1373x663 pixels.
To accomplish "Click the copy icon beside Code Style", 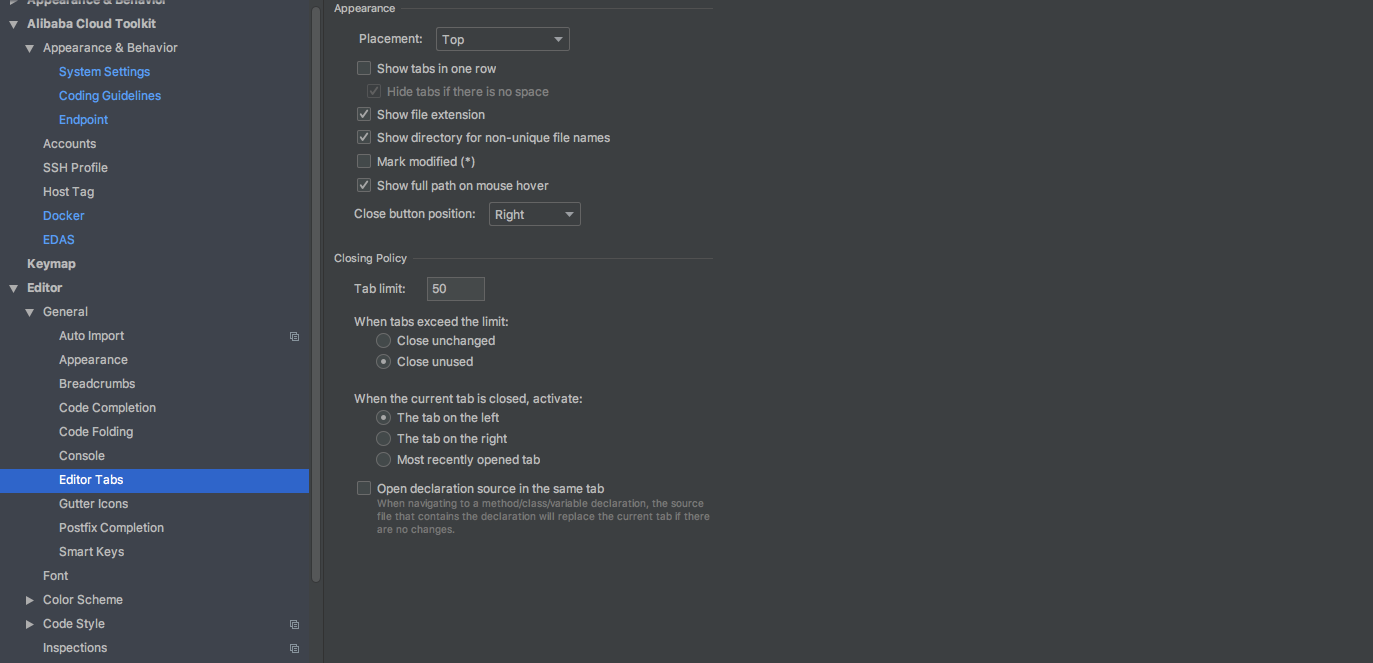I will coord(294,624).
